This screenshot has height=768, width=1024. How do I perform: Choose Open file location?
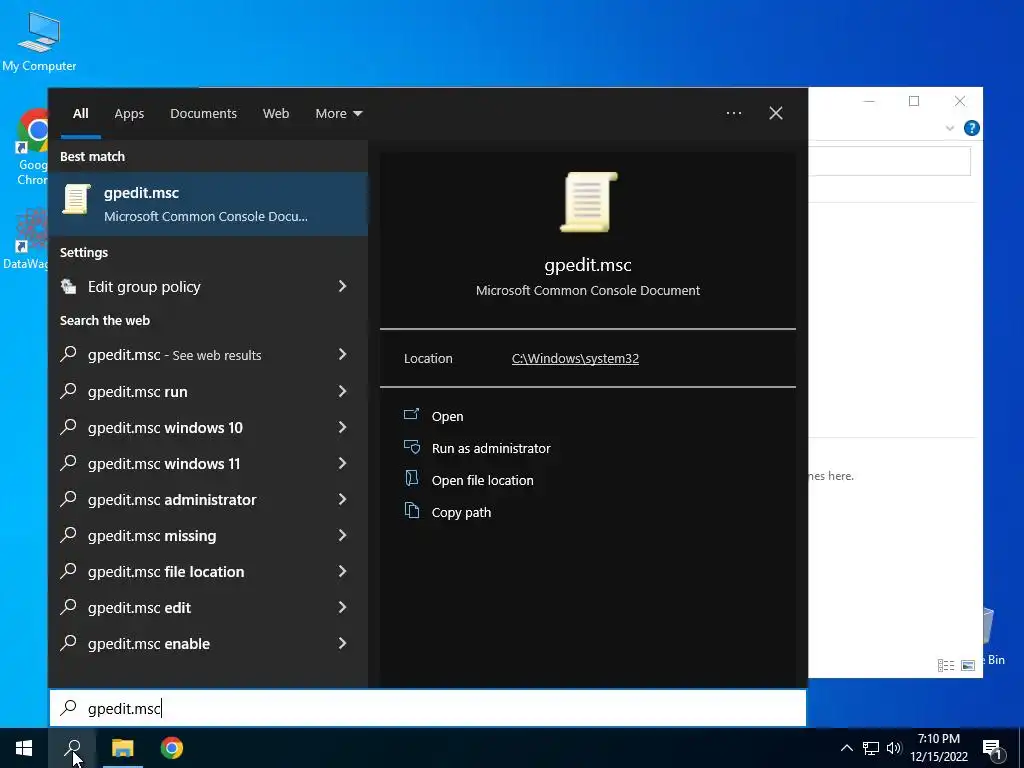click(x=482, y=480)
